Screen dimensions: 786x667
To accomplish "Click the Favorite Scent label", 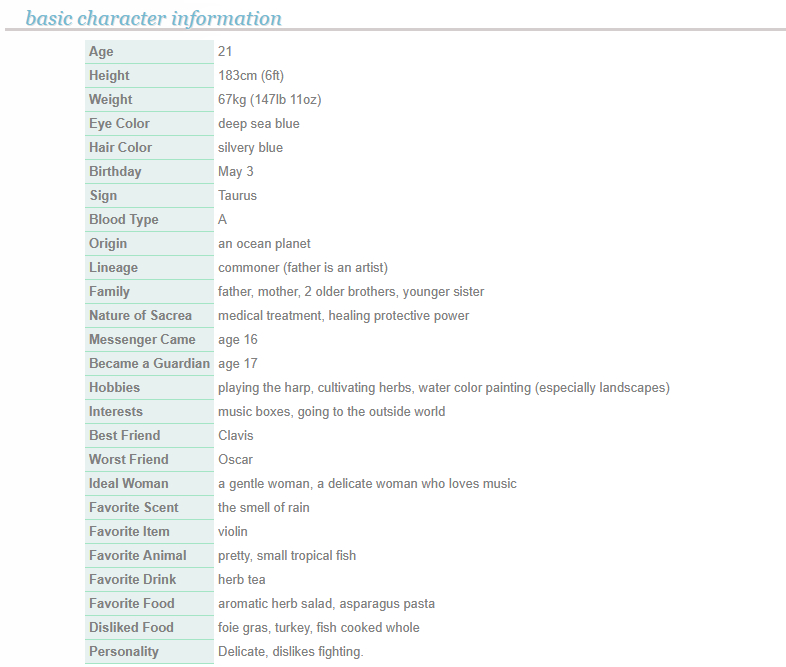I will coord(134,507).
